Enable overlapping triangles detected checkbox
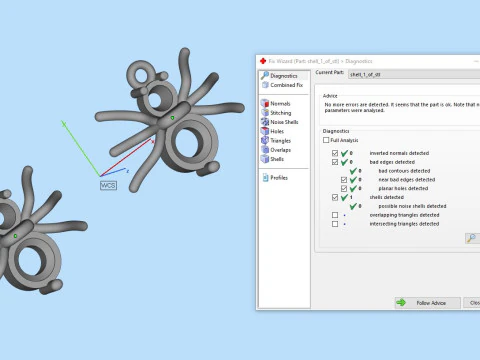This screenshot has width=480, height=360. point(335,215)
